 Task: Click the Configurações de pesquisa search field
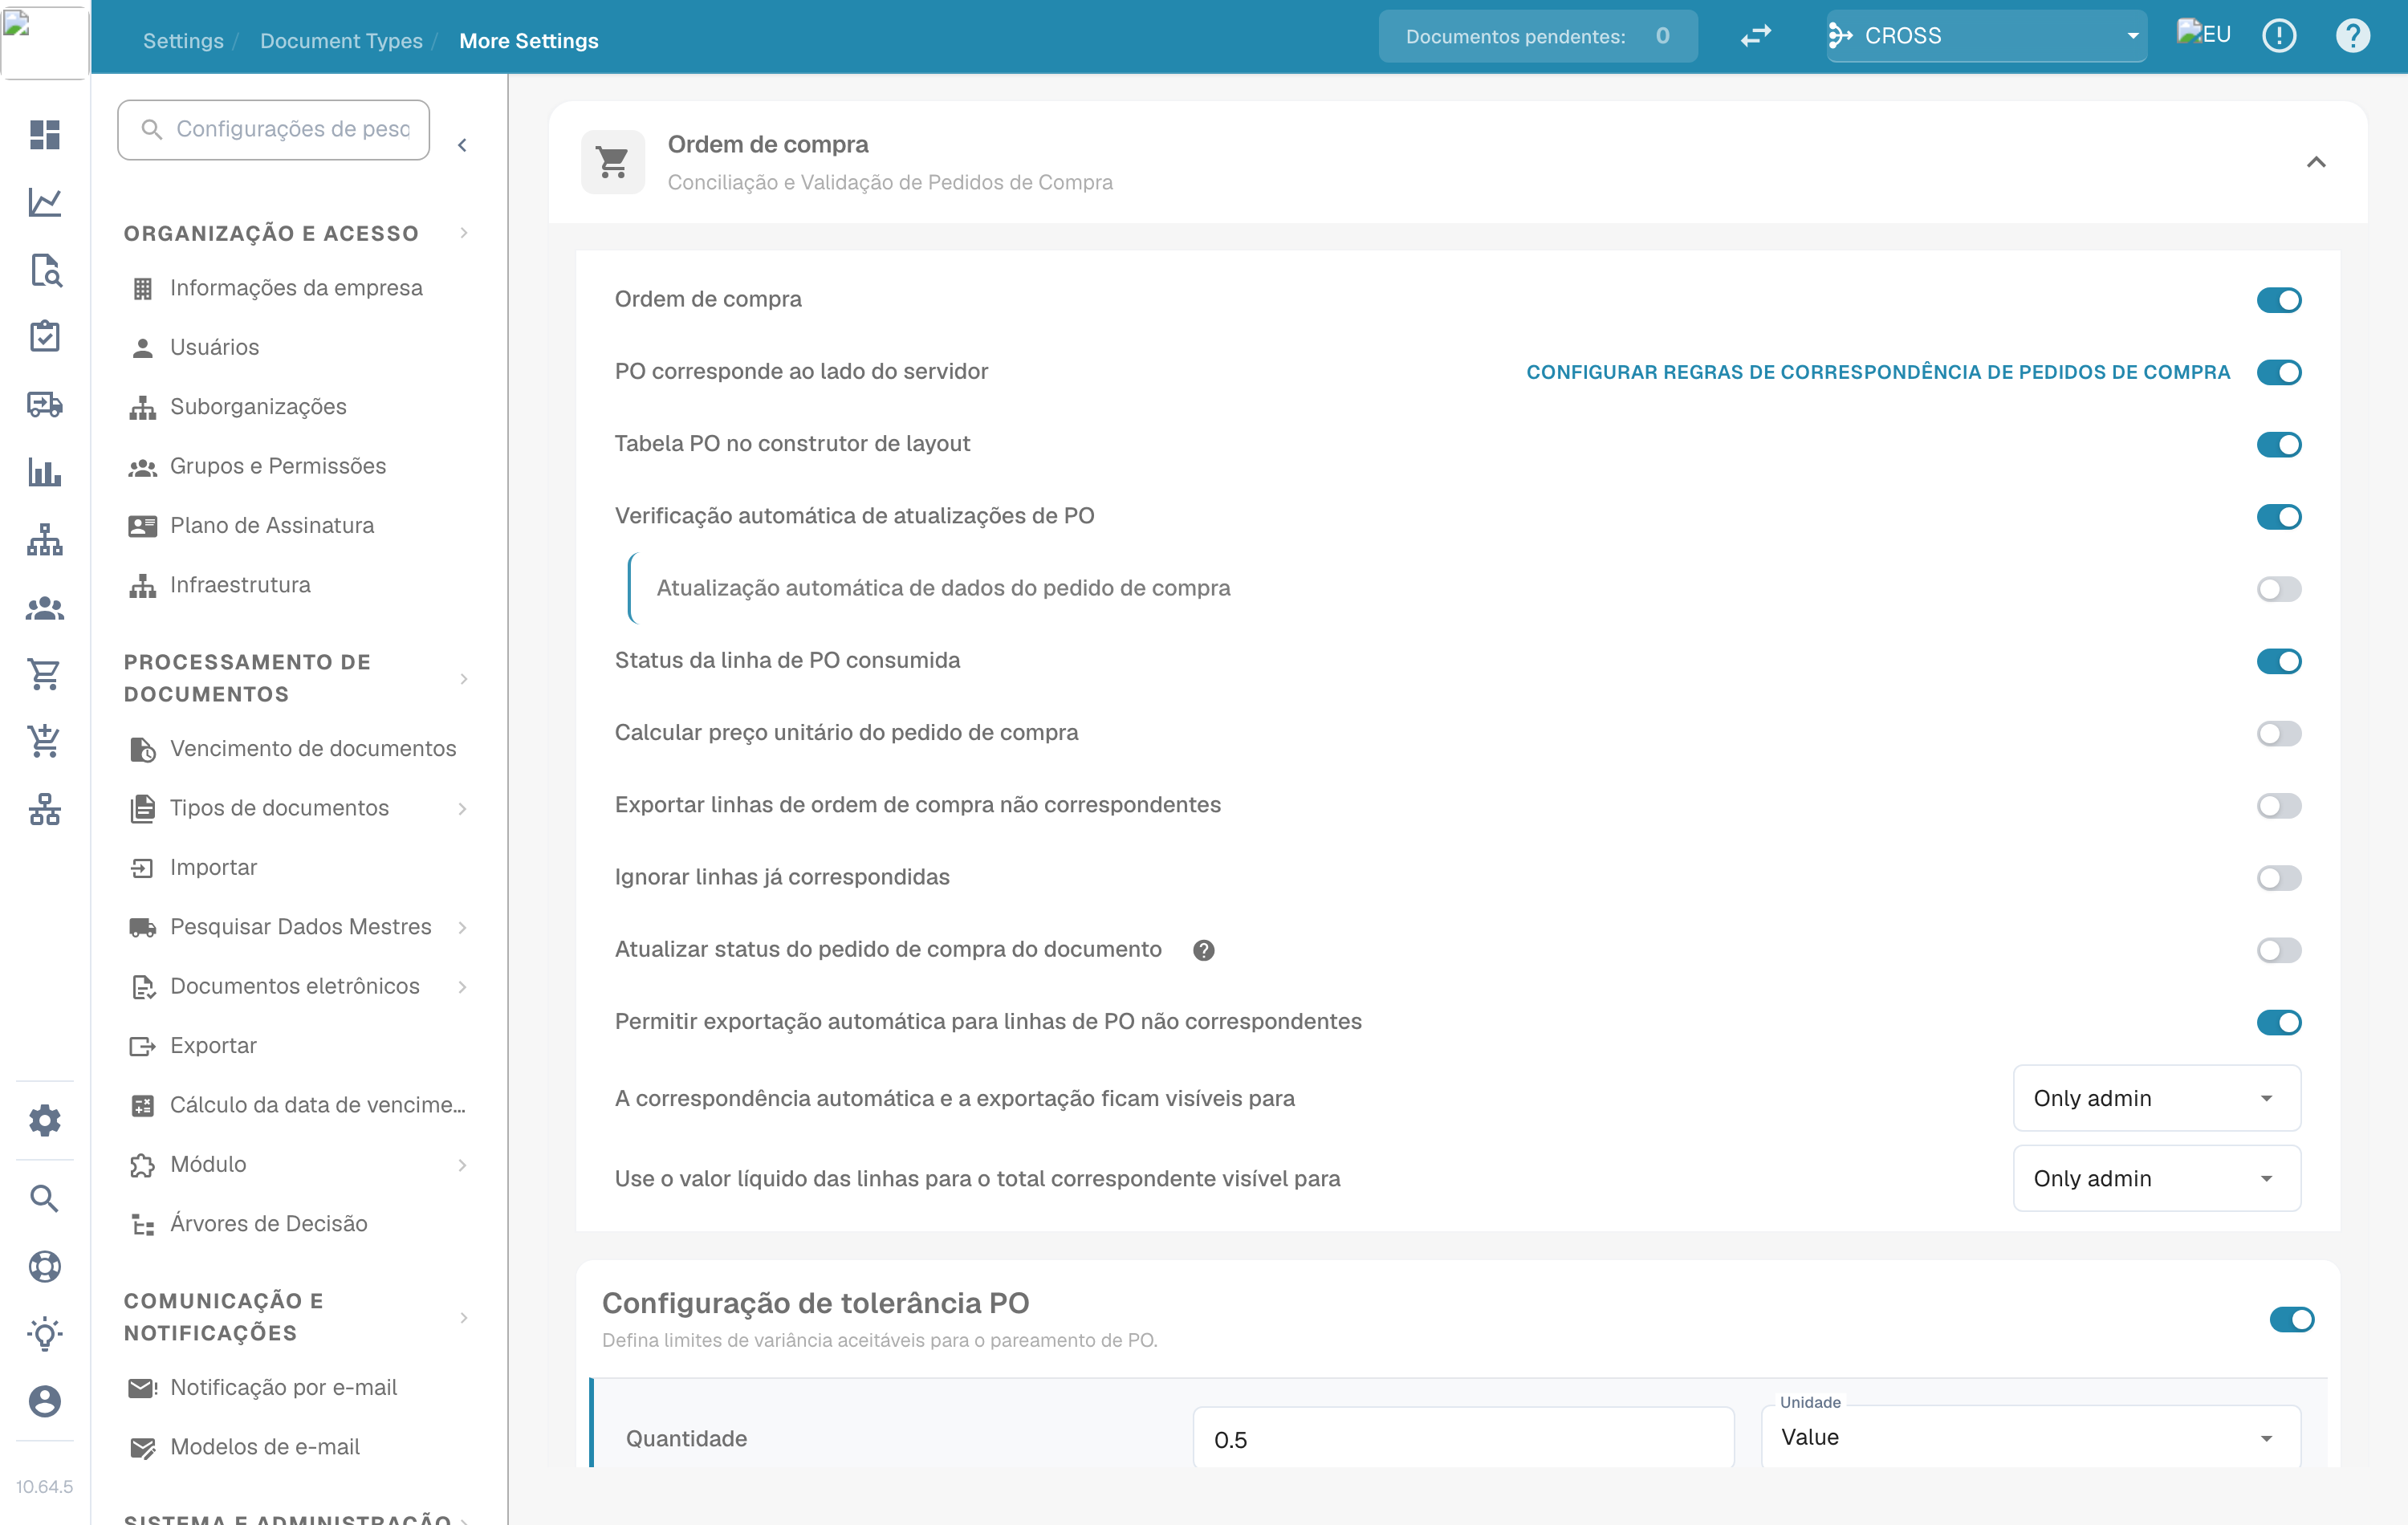274,129
